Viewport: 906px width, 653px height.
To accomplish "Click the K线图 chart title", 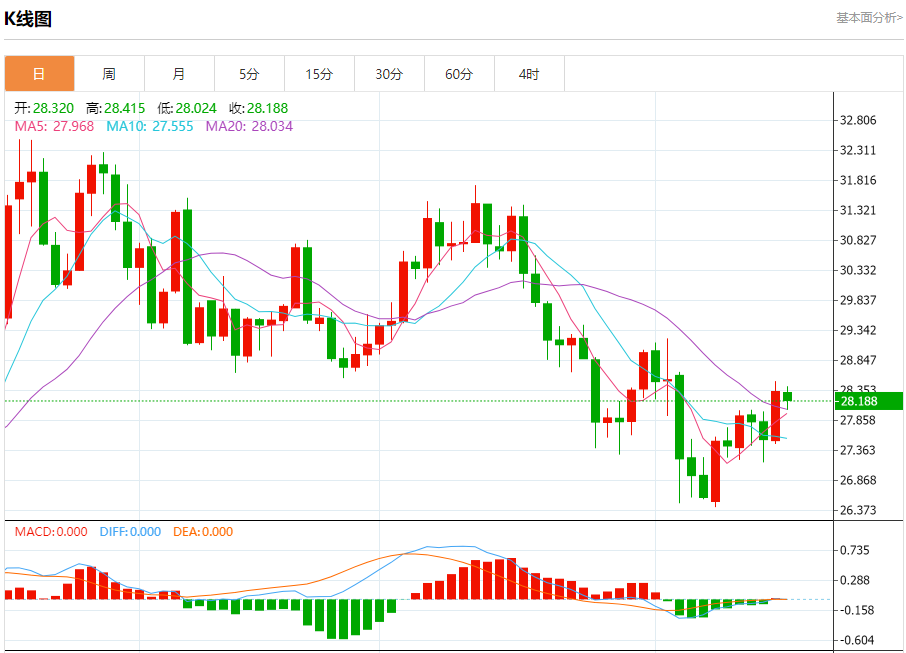I will point(28,19).
